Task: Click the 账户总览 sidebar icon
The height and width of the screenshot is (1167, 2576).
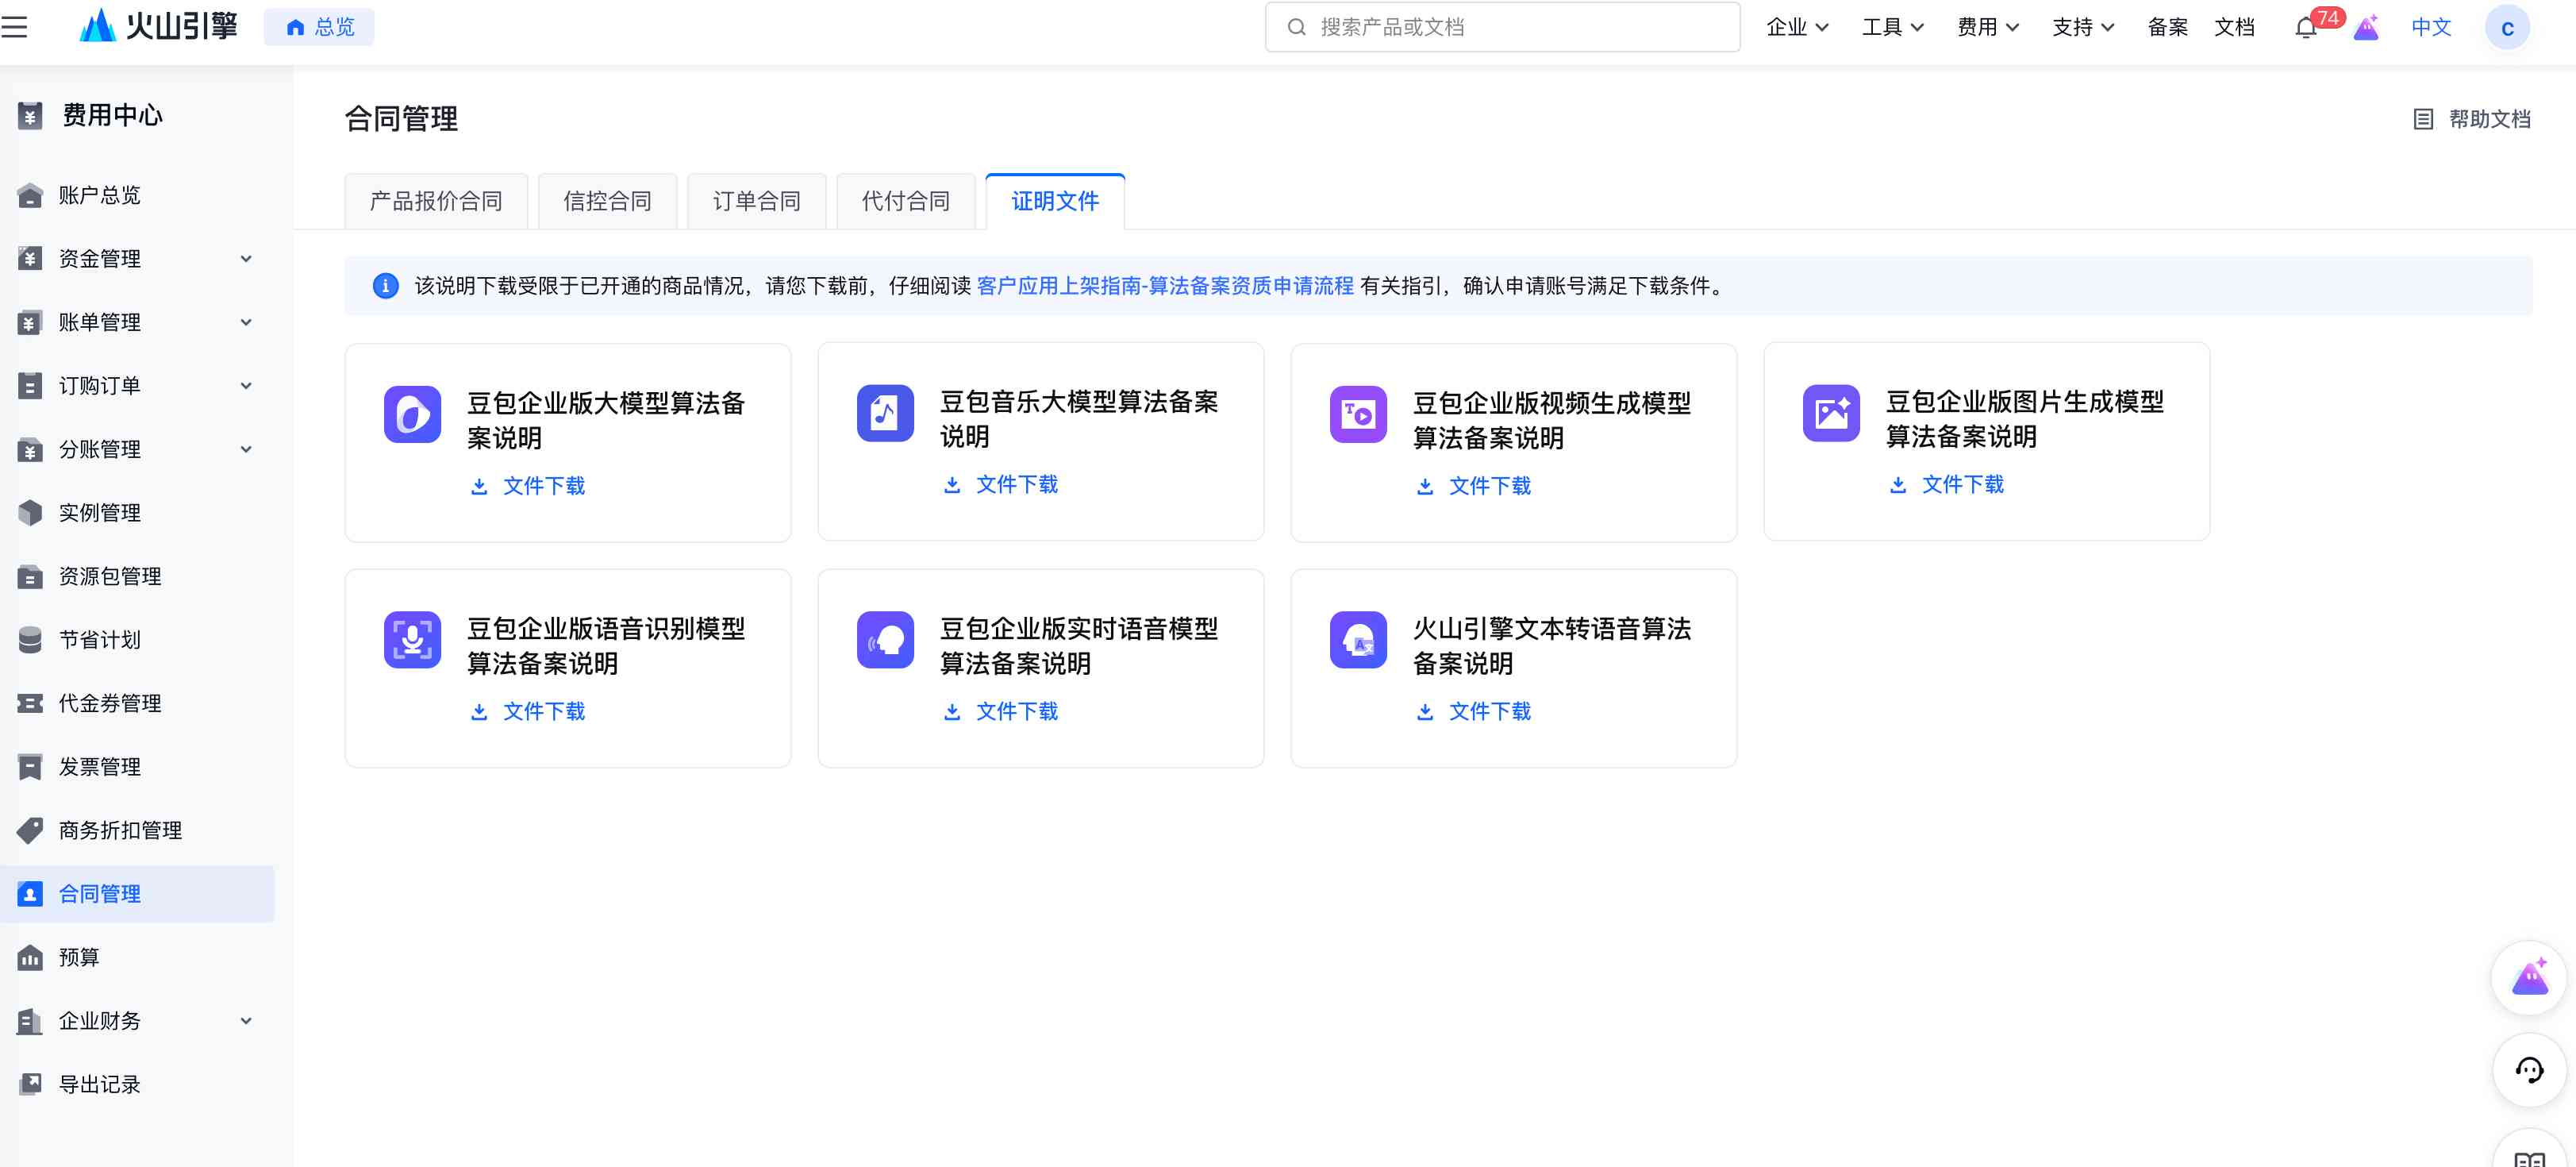Action: click(30, 195)
